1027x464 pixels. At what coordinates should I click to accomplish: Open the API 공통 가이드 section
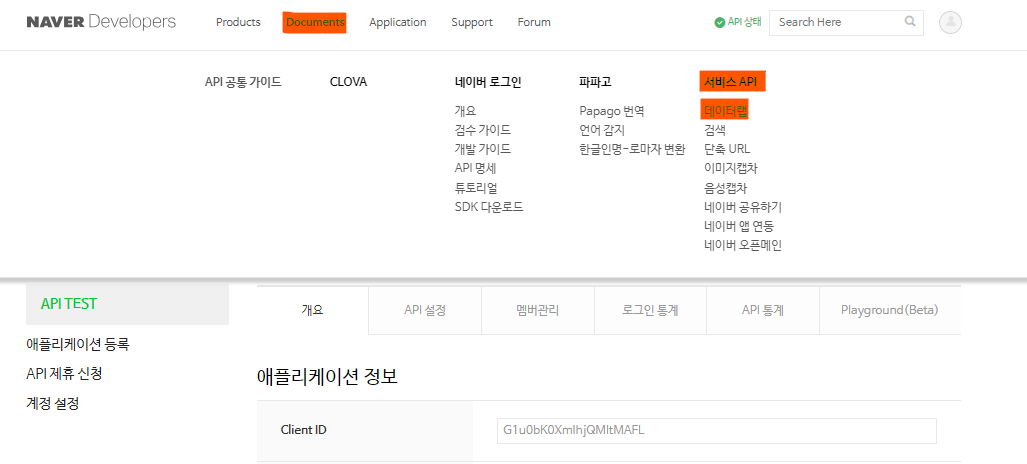coord(243,82)
